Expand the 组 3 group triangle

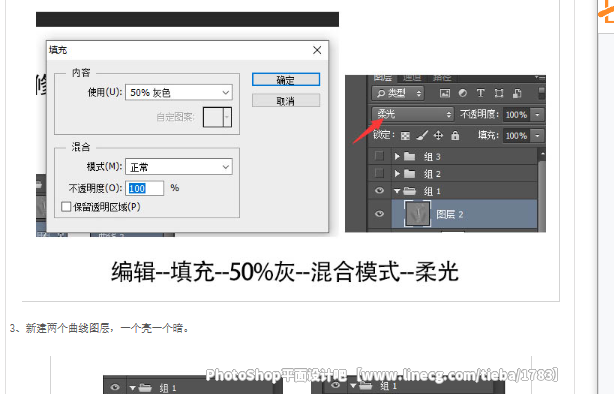click(397, 156)
